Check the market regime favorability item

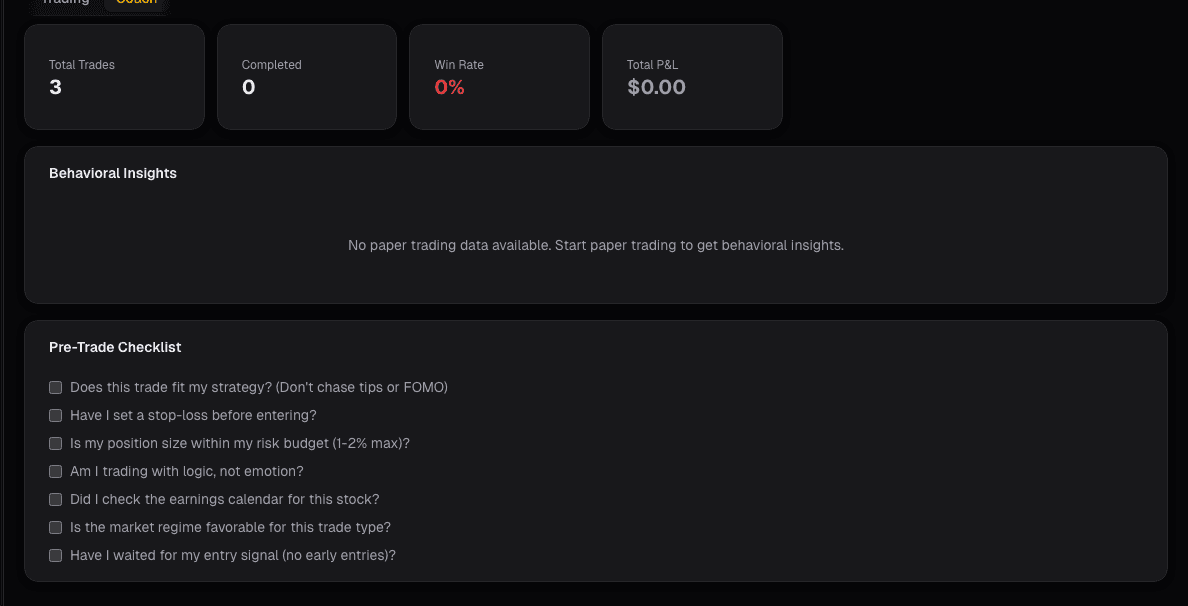click(x=55, y=527)
